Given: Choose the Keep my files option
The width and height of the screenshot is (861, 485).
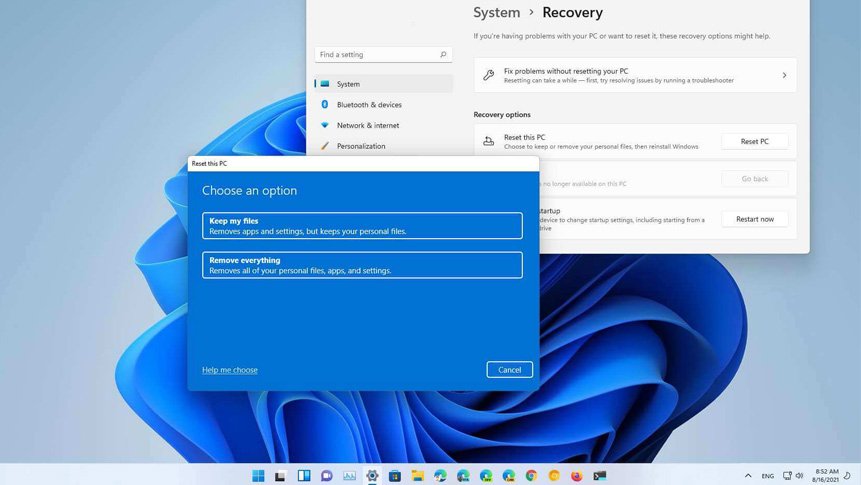Looking at the screenshot, I should [362, 226].
